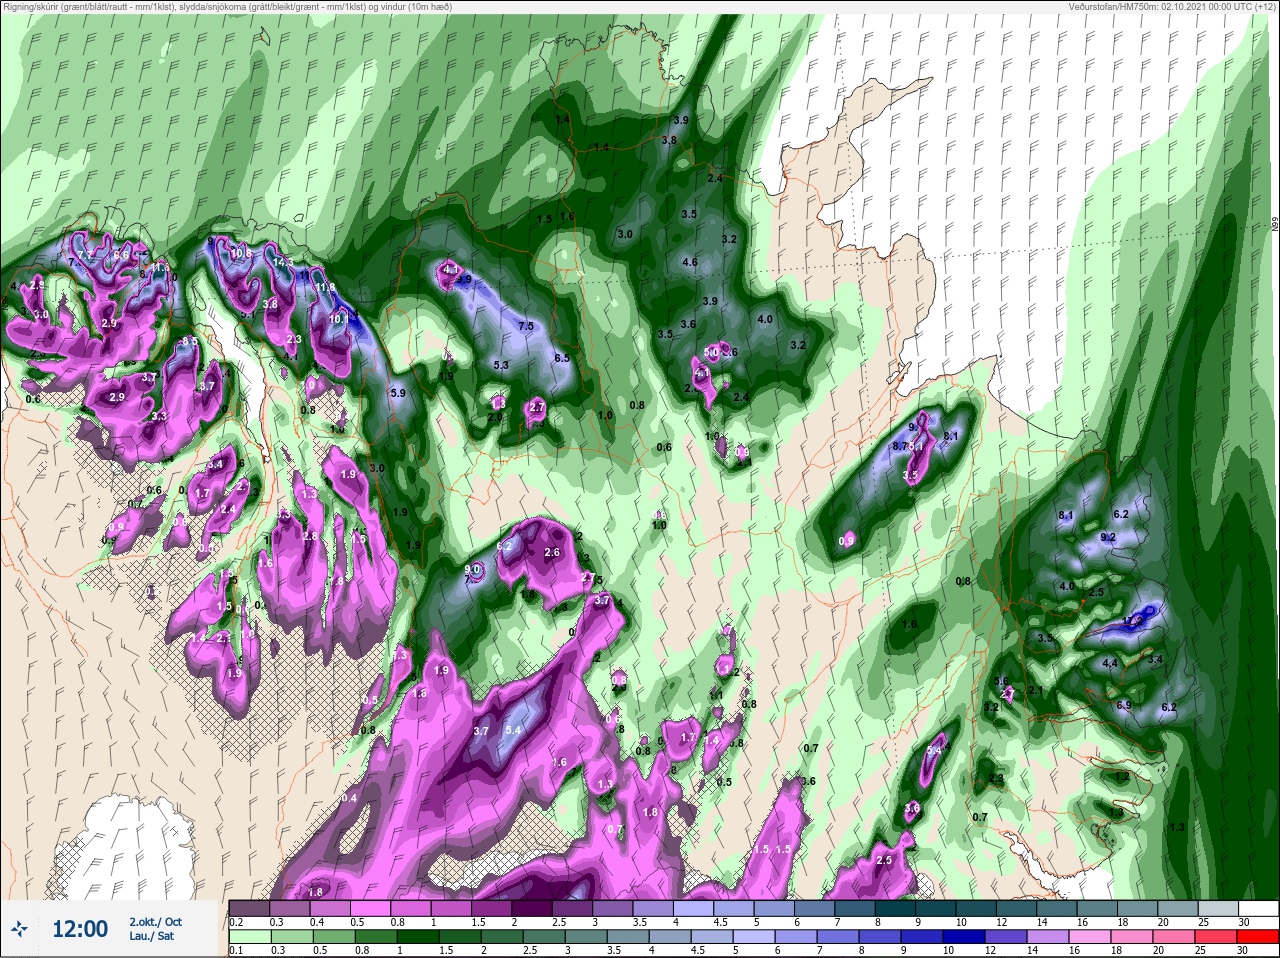Click the 9.2 precipitation value on the map

coord(1107,537)
